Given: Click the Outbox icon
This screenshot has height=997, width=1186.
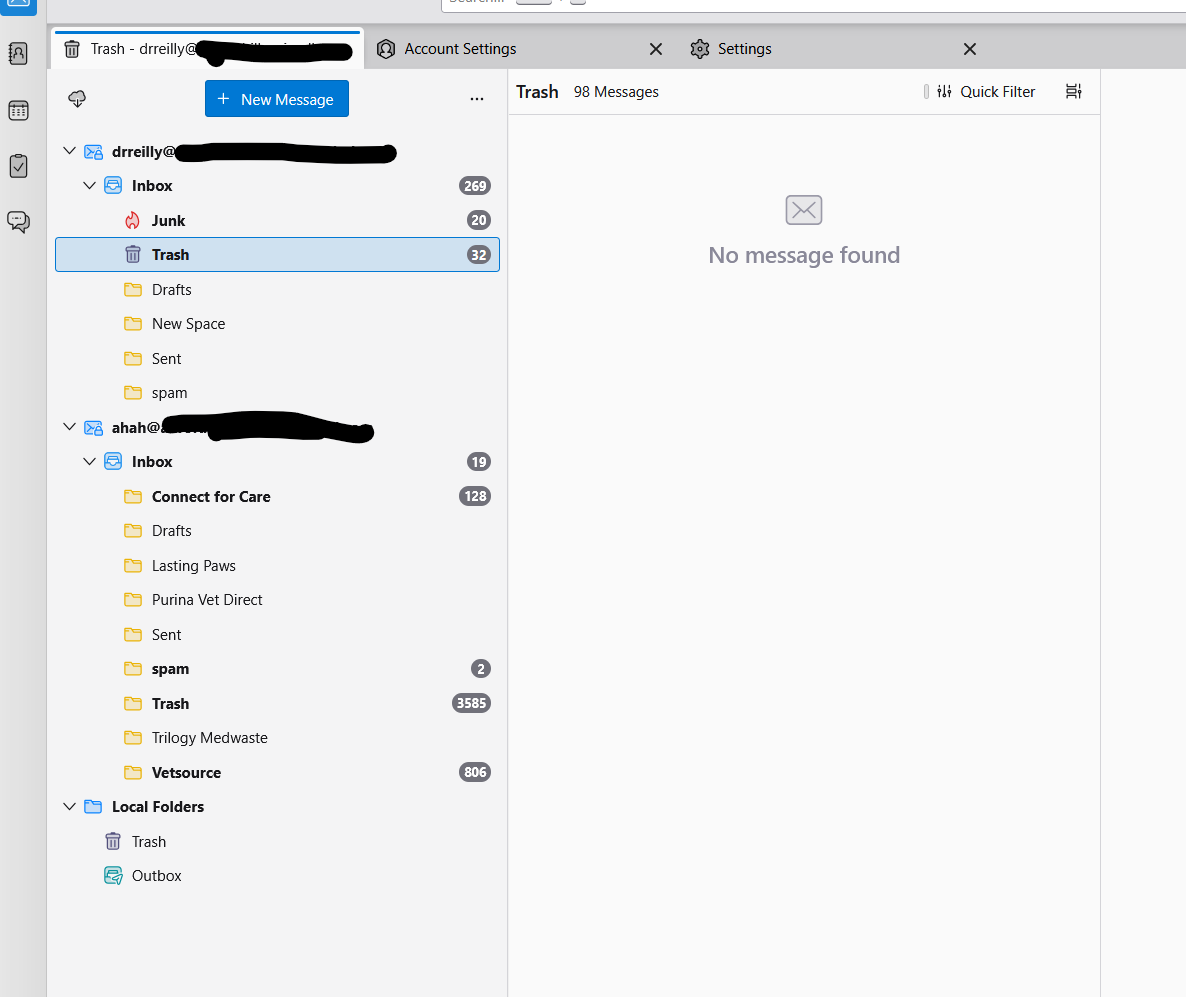Looking at the screenshot, I should pos(113,876).
